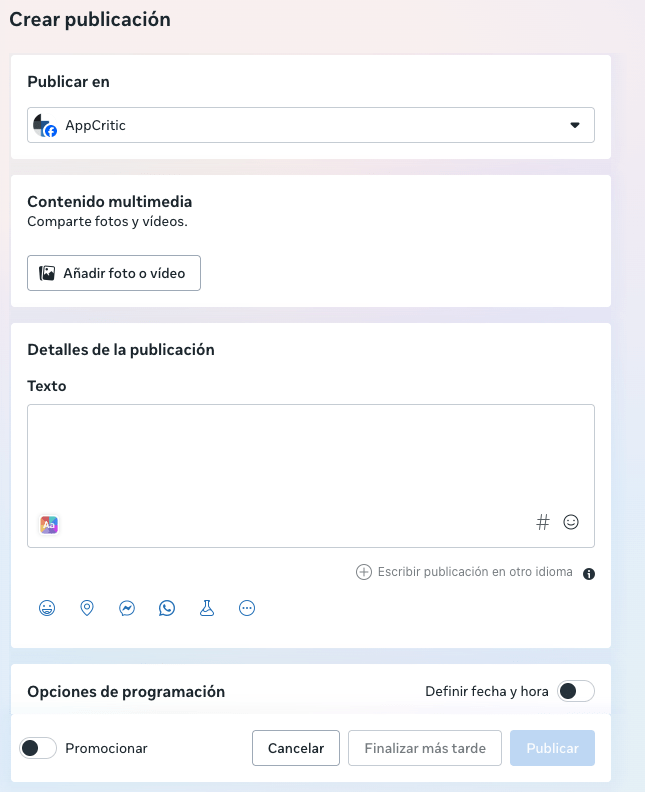Viewport: 645px width, 792px height.
Task: Insert a hashtag with the # icon
Action: click(543, 522)
